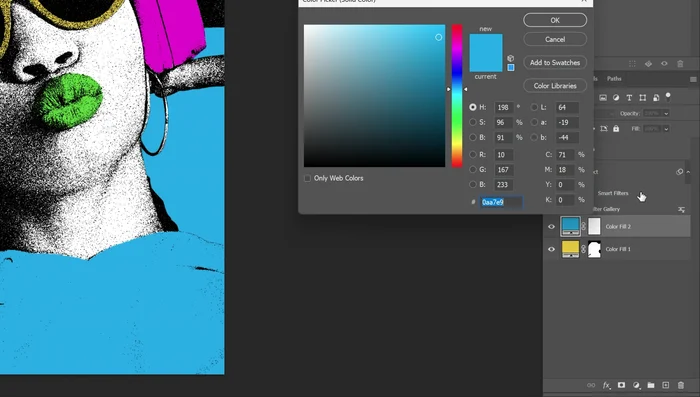Toggle layer filtering on/off switch
The image size is (700, 397).
click(668, 96)
